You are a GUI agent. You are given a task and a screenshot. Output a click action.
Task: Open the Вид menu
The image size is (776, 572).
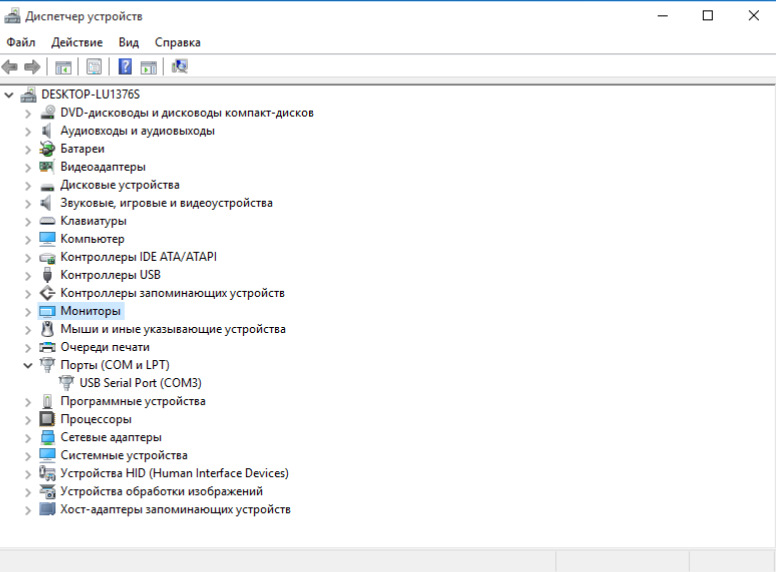pyautogui.click(x=129, y=43)
